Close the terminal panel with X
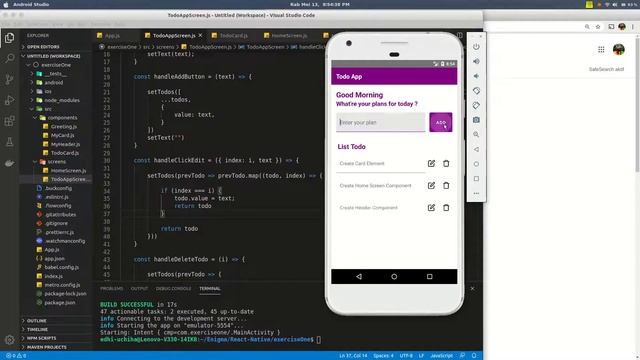This screenshot has height=360, width=640. pos(472,289)
